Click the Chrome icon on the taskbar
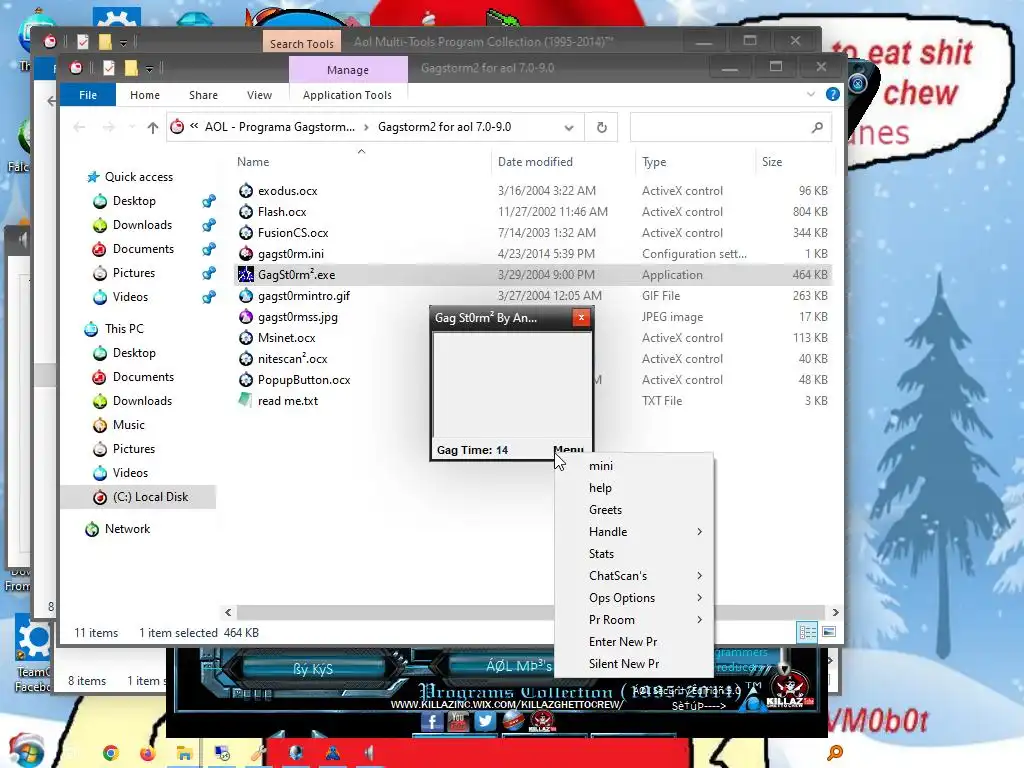The width and height of the screenshot is (1024, 768). (x=111, y=753)
